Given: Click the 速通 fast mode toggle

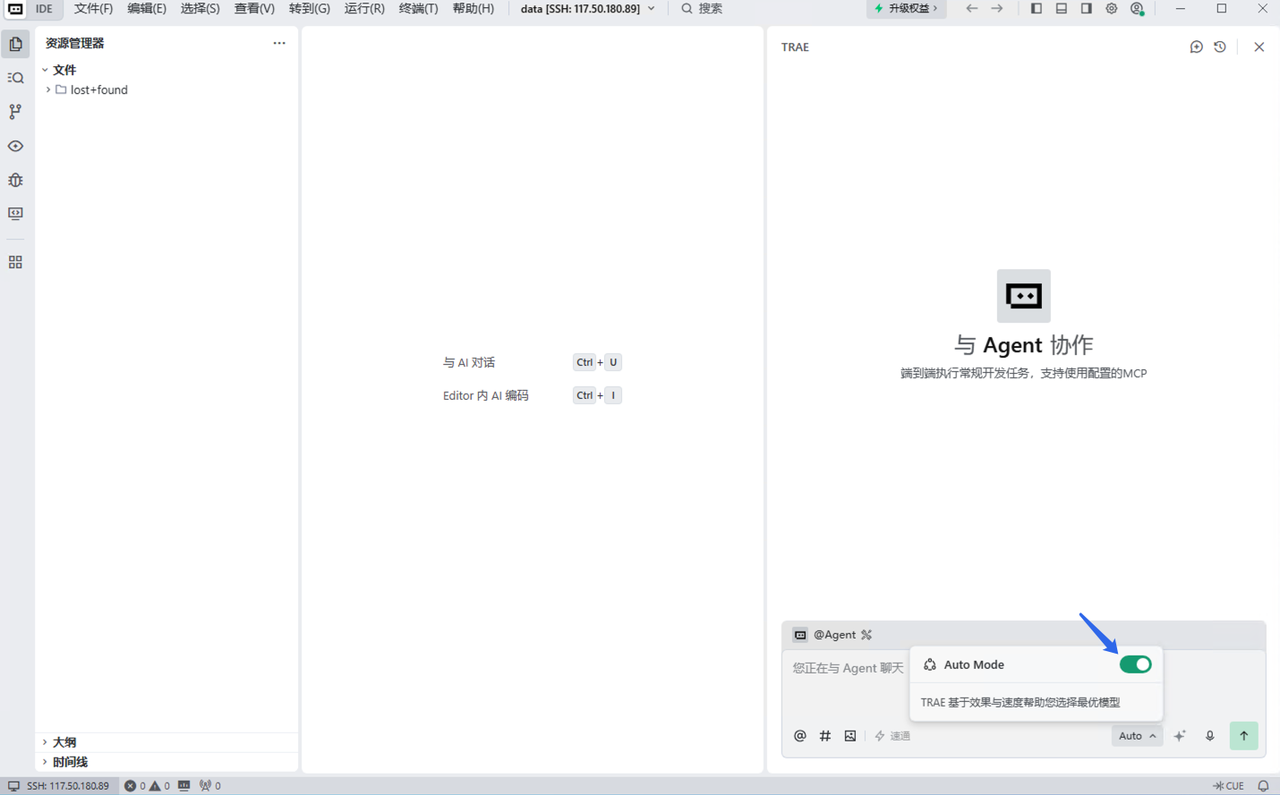Looking at the screenshot, I should pyautogui.click(x=893, y=736).
